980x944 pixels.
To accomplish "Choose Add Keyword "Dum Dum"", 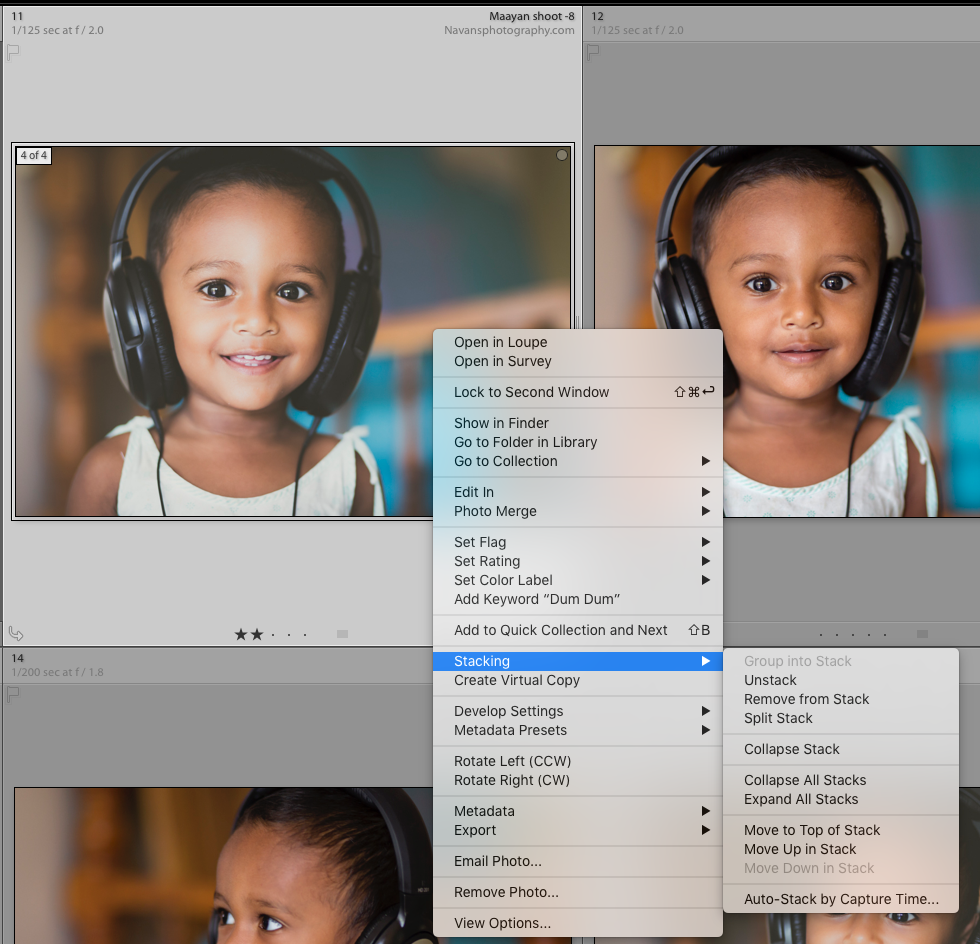I will (x=578, y=599).
